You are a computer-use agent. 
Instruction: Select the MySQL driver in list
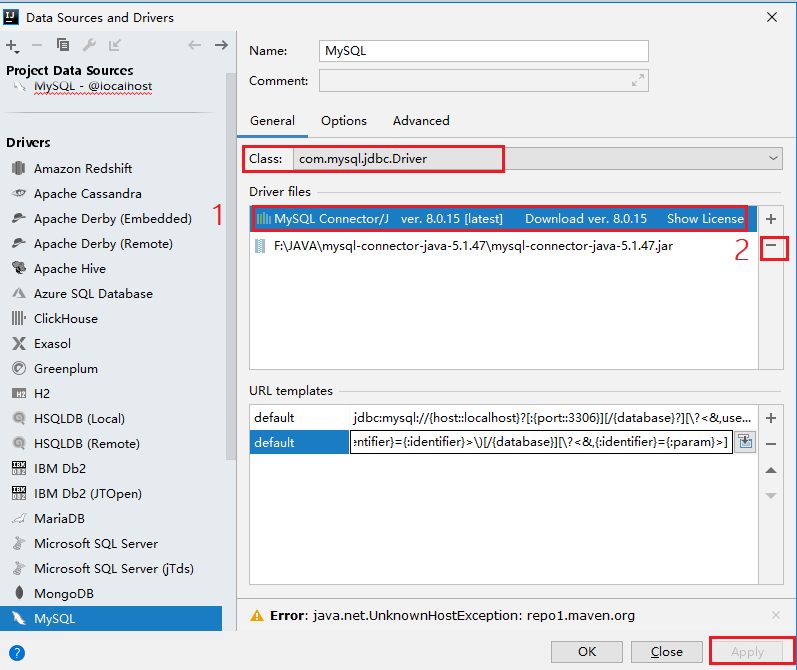point(111,619)
